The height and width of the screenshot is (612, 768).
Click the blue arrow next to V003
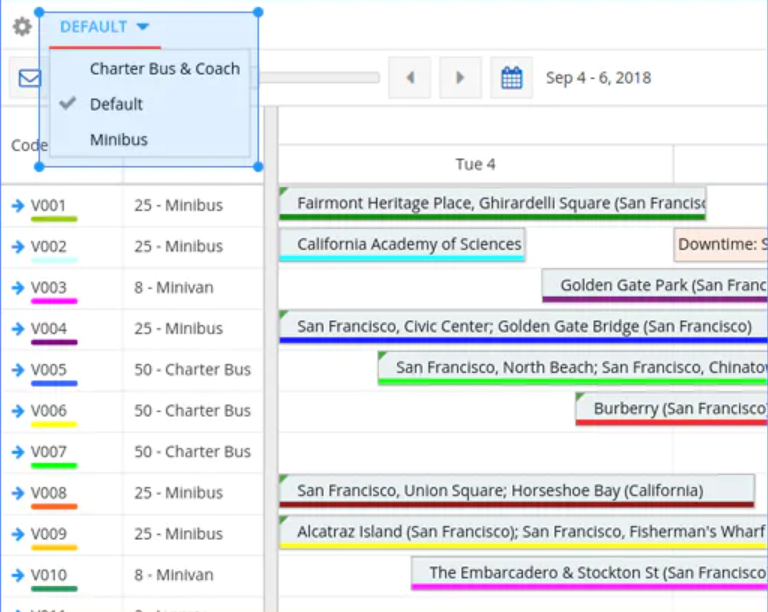18,287
